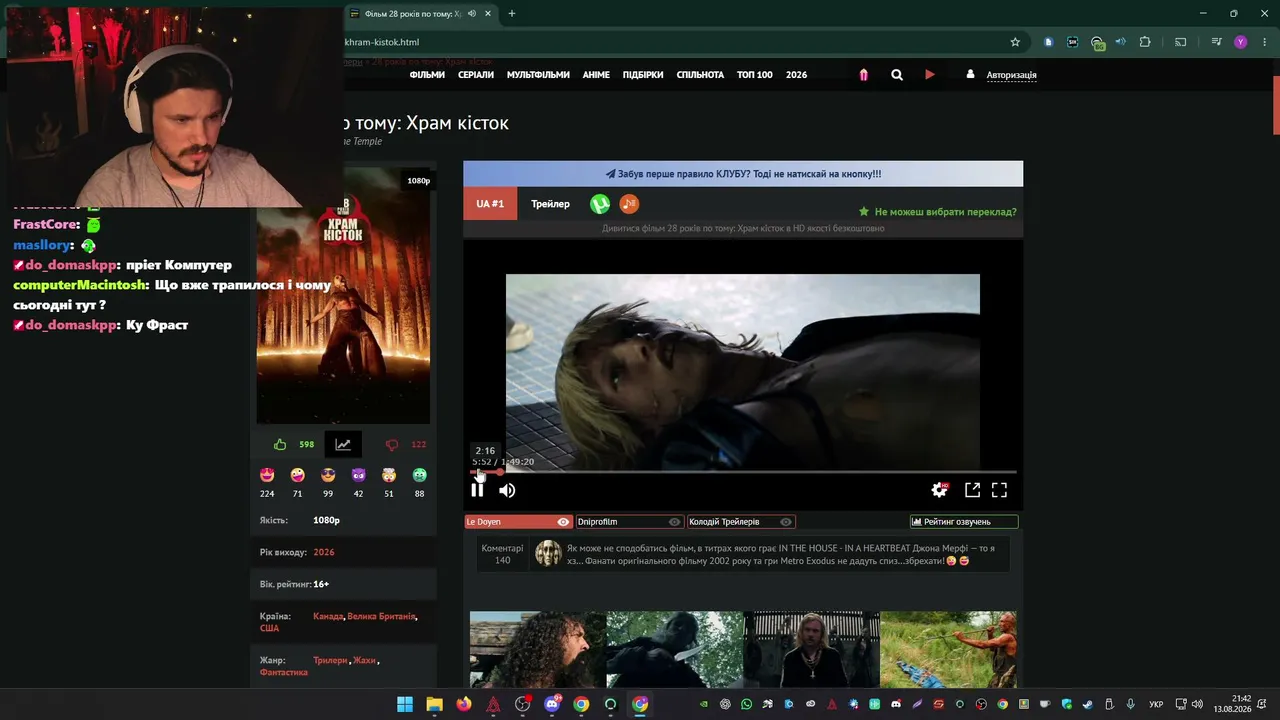Open the Трилери genre link
The height and width of the screenshot is (720, 1280).
point(330,660)
